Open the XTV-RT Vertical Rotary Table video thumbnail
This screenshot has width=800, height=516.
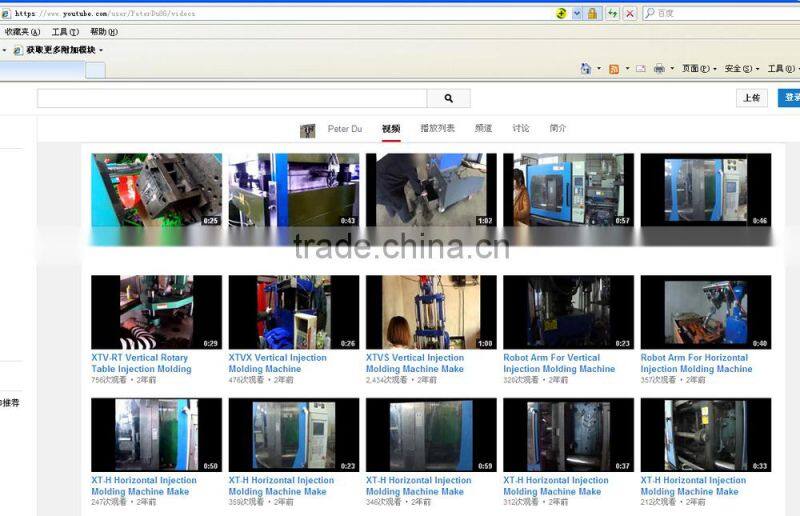point(156,312)
